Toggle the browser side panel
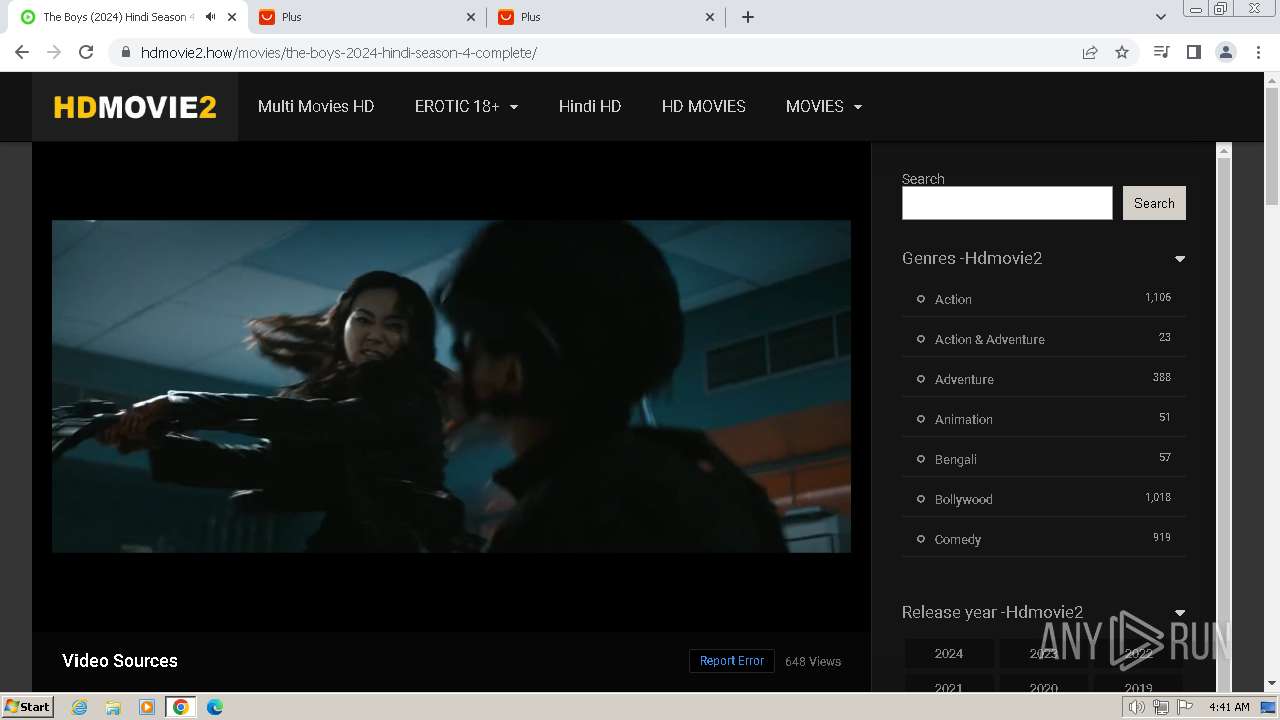 click(x=1193, y=52)
